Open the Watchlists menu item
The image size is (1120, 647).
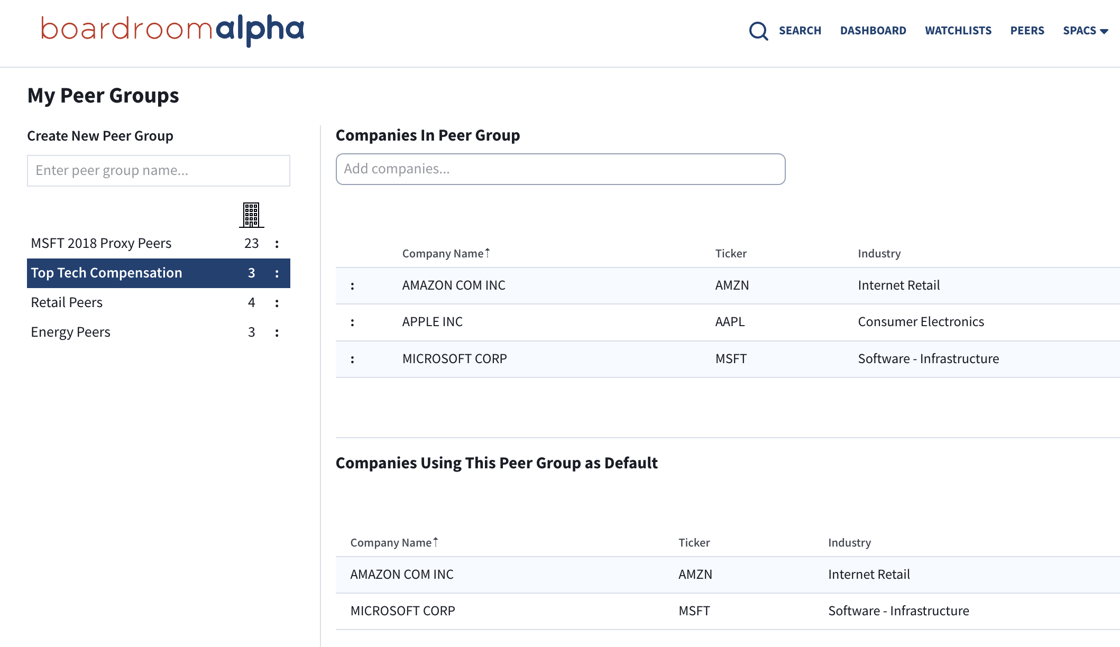tap(958, 31)
